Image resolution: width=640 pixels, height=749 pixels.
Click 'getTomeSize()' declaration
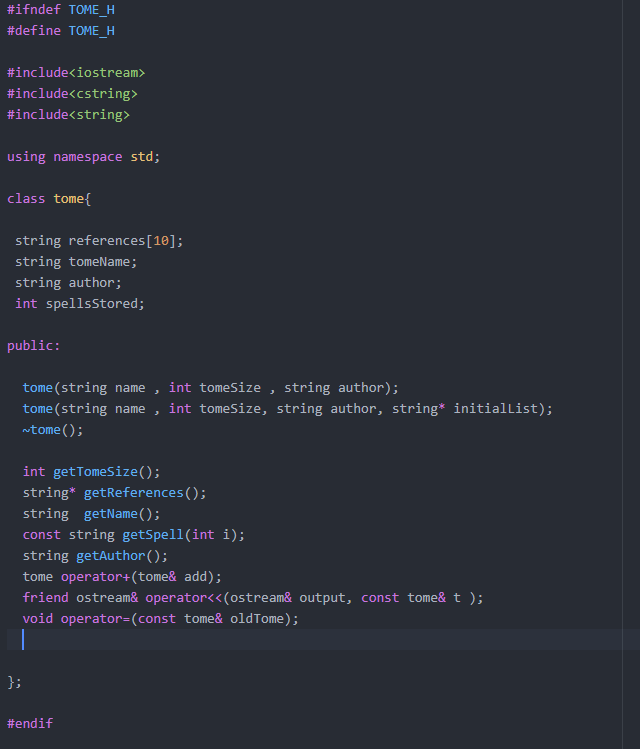pyautogui.click(x=91, y=472)
